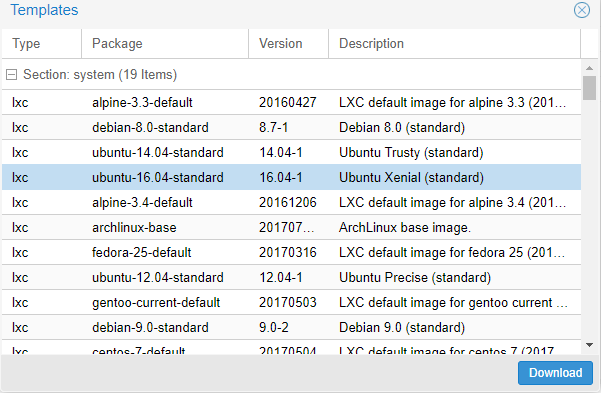Collapse the system section group
The image size is (601, 393).
point(11,74)
